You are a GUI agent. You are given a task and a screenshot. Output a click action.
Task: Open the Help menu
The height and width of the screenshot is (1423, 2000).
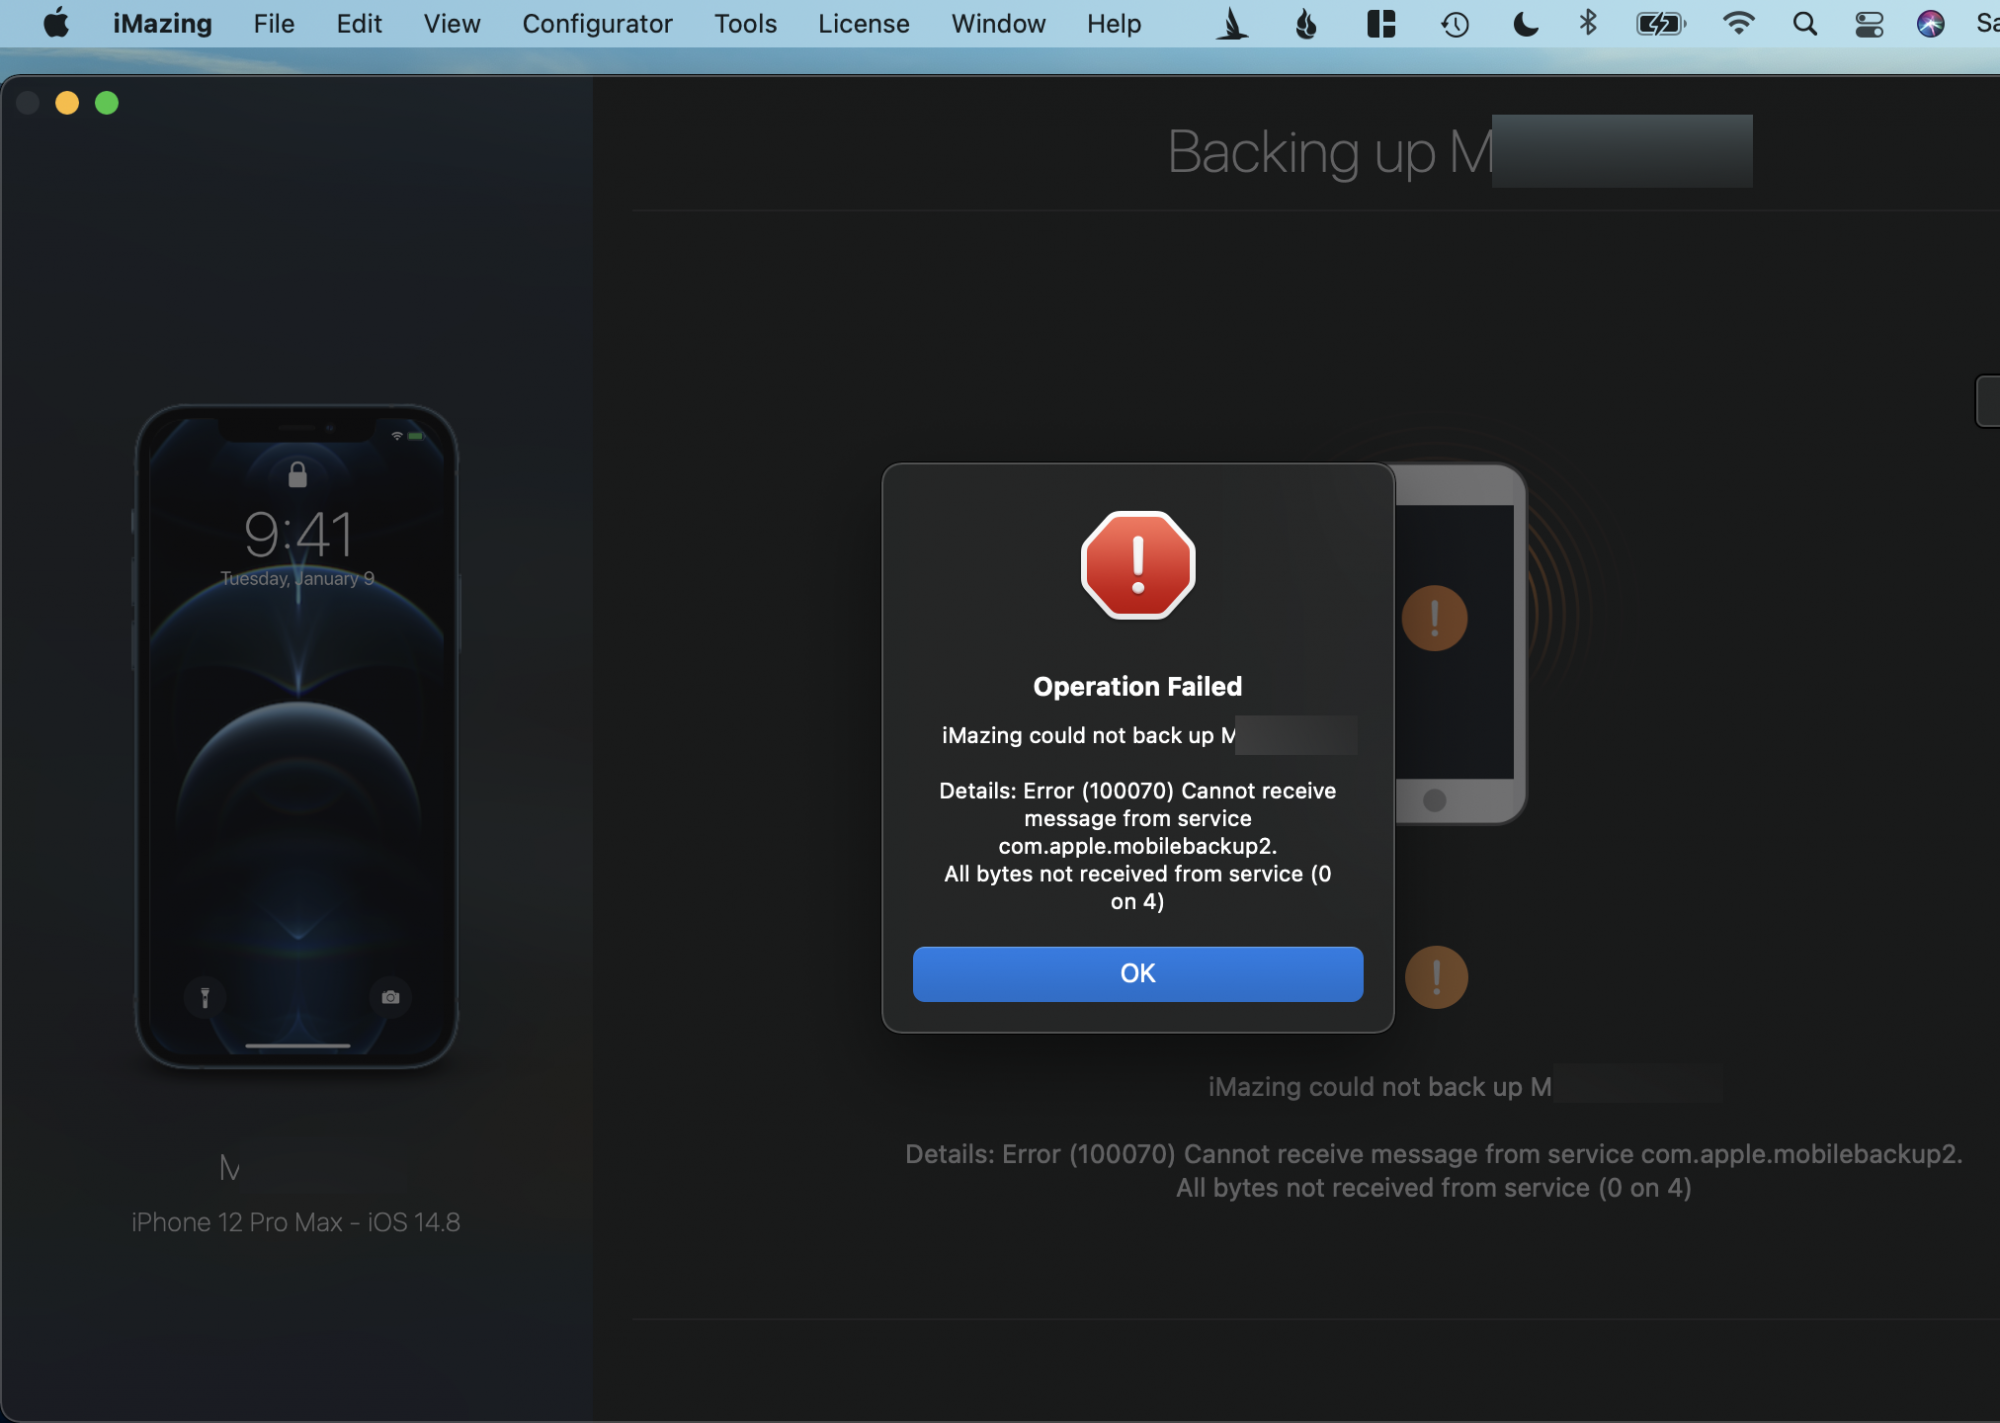tap(1114, 23)
